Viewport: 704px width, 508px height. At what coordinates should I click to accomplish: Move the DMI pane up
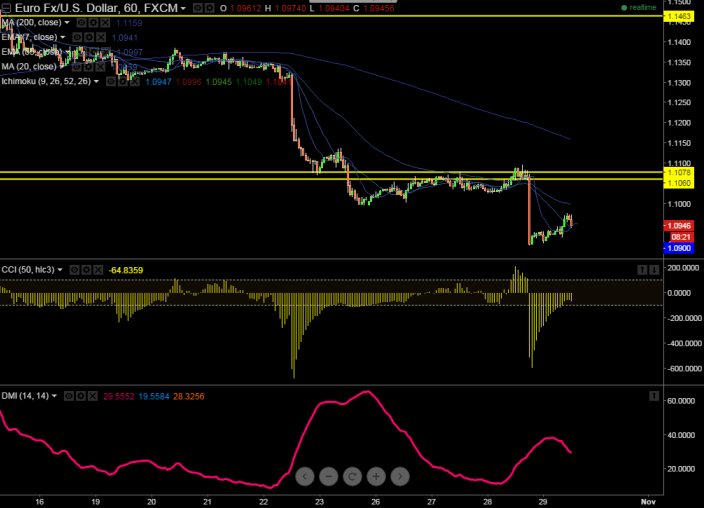[x=654, y=396]
